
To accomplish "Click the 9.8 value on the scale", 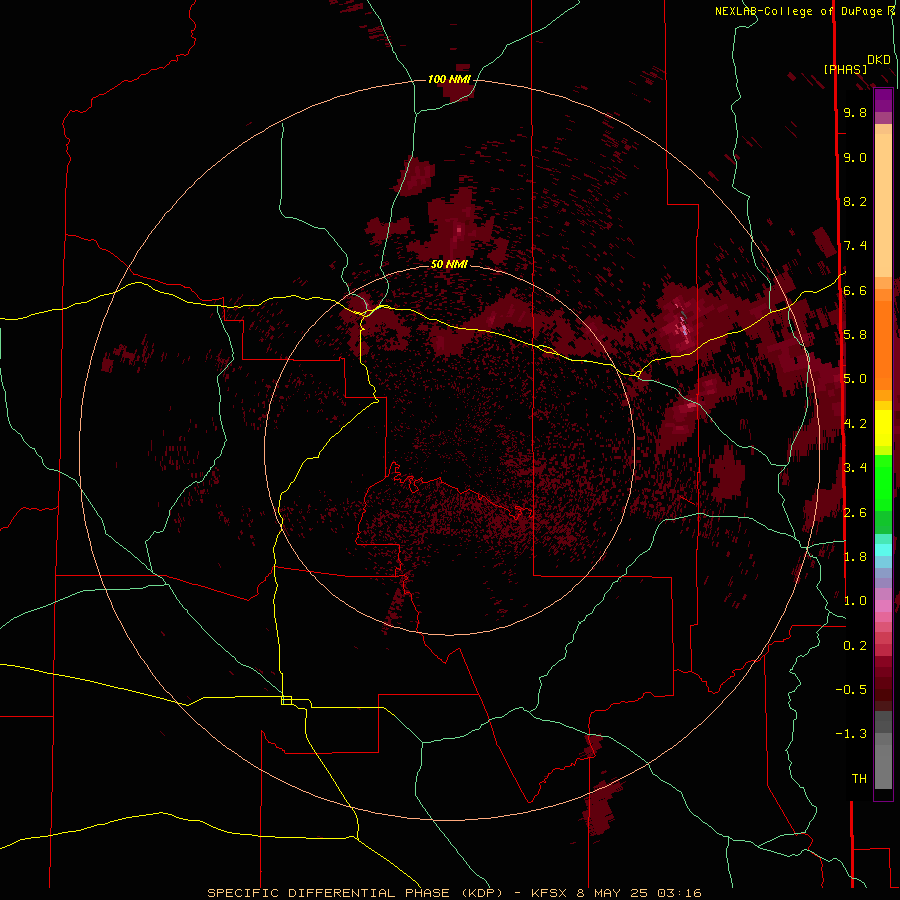I will point(855,112).
